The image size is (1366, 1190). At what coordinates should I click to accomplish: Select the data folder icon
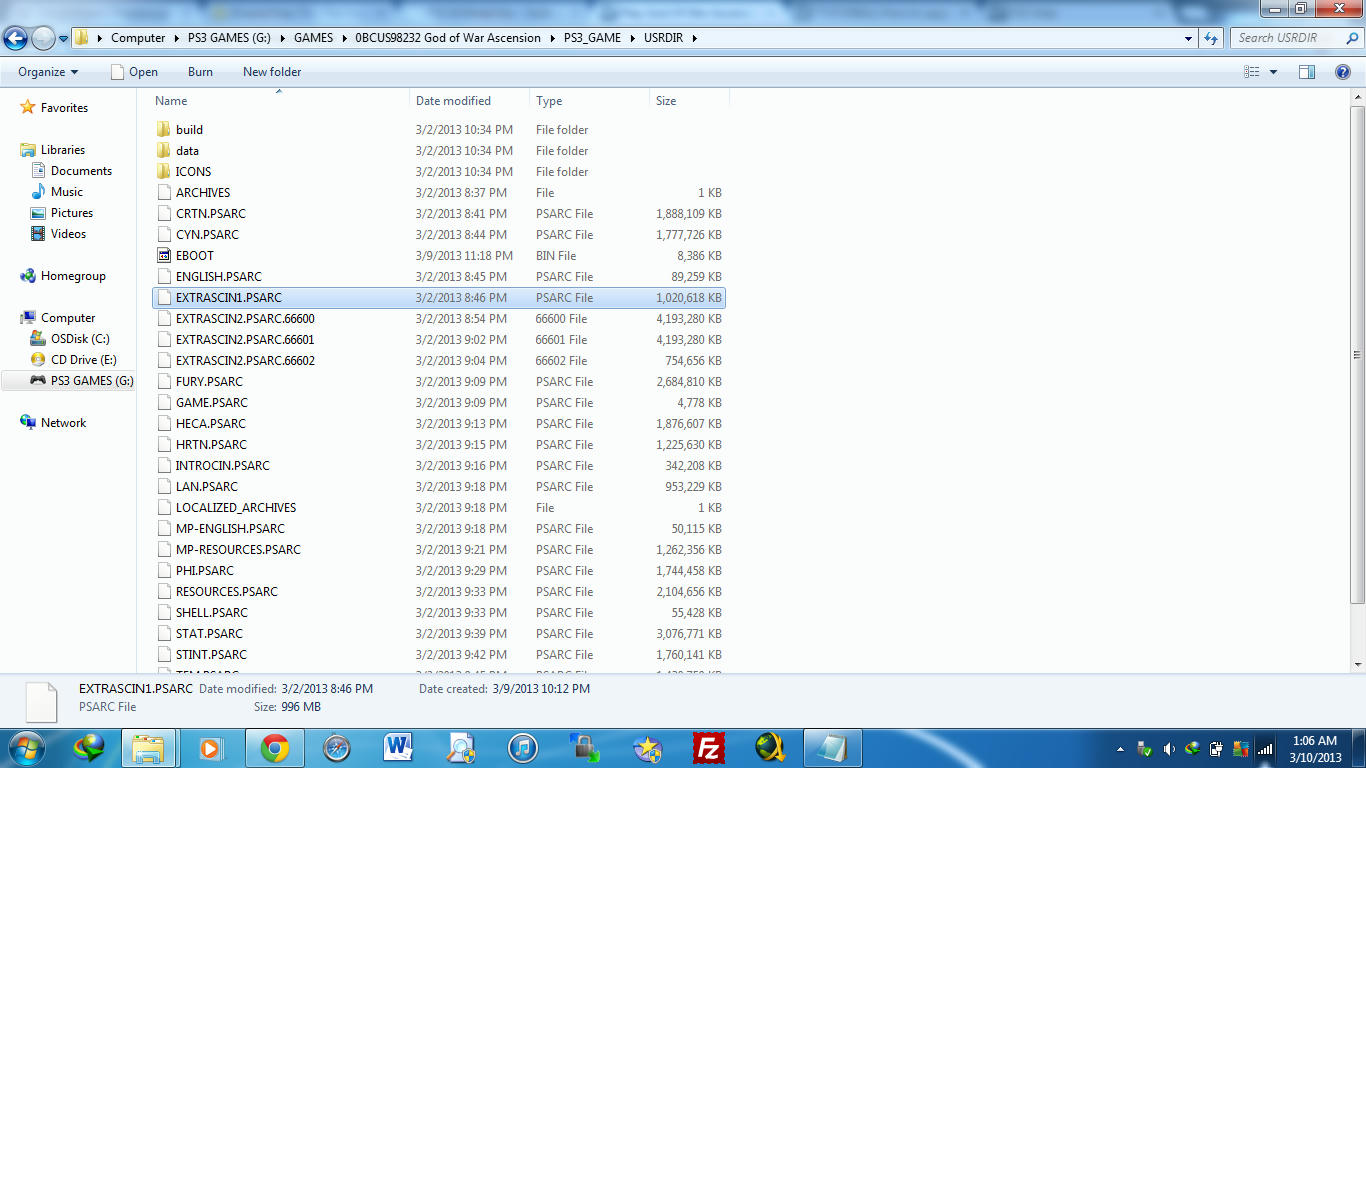coord(164,150)
